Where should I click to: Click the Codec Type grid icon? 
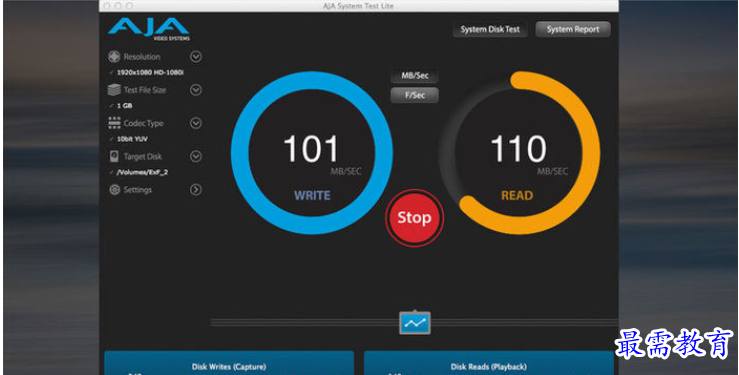click(114, 123)
